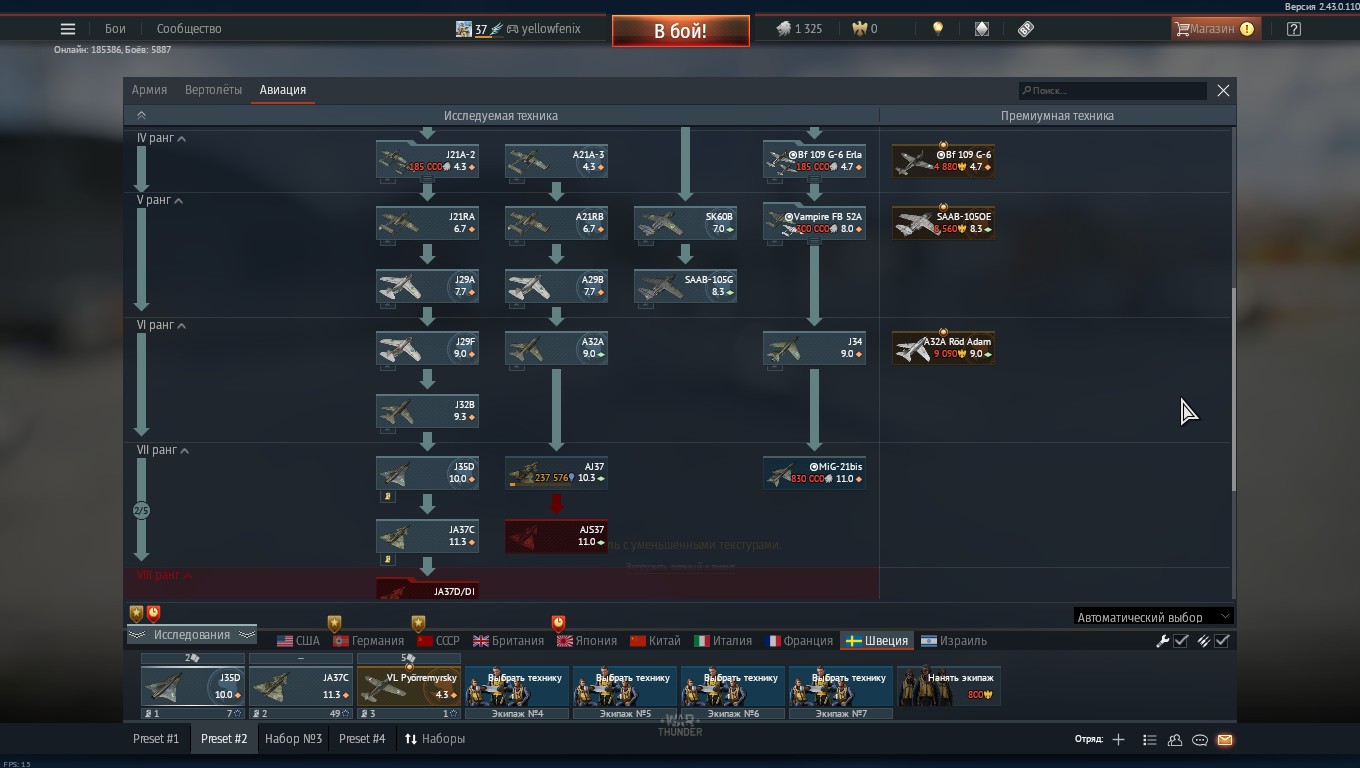Add squad member with plus icon
Viewport: 1360px width, 768px height.
(x=1118, y=740)
